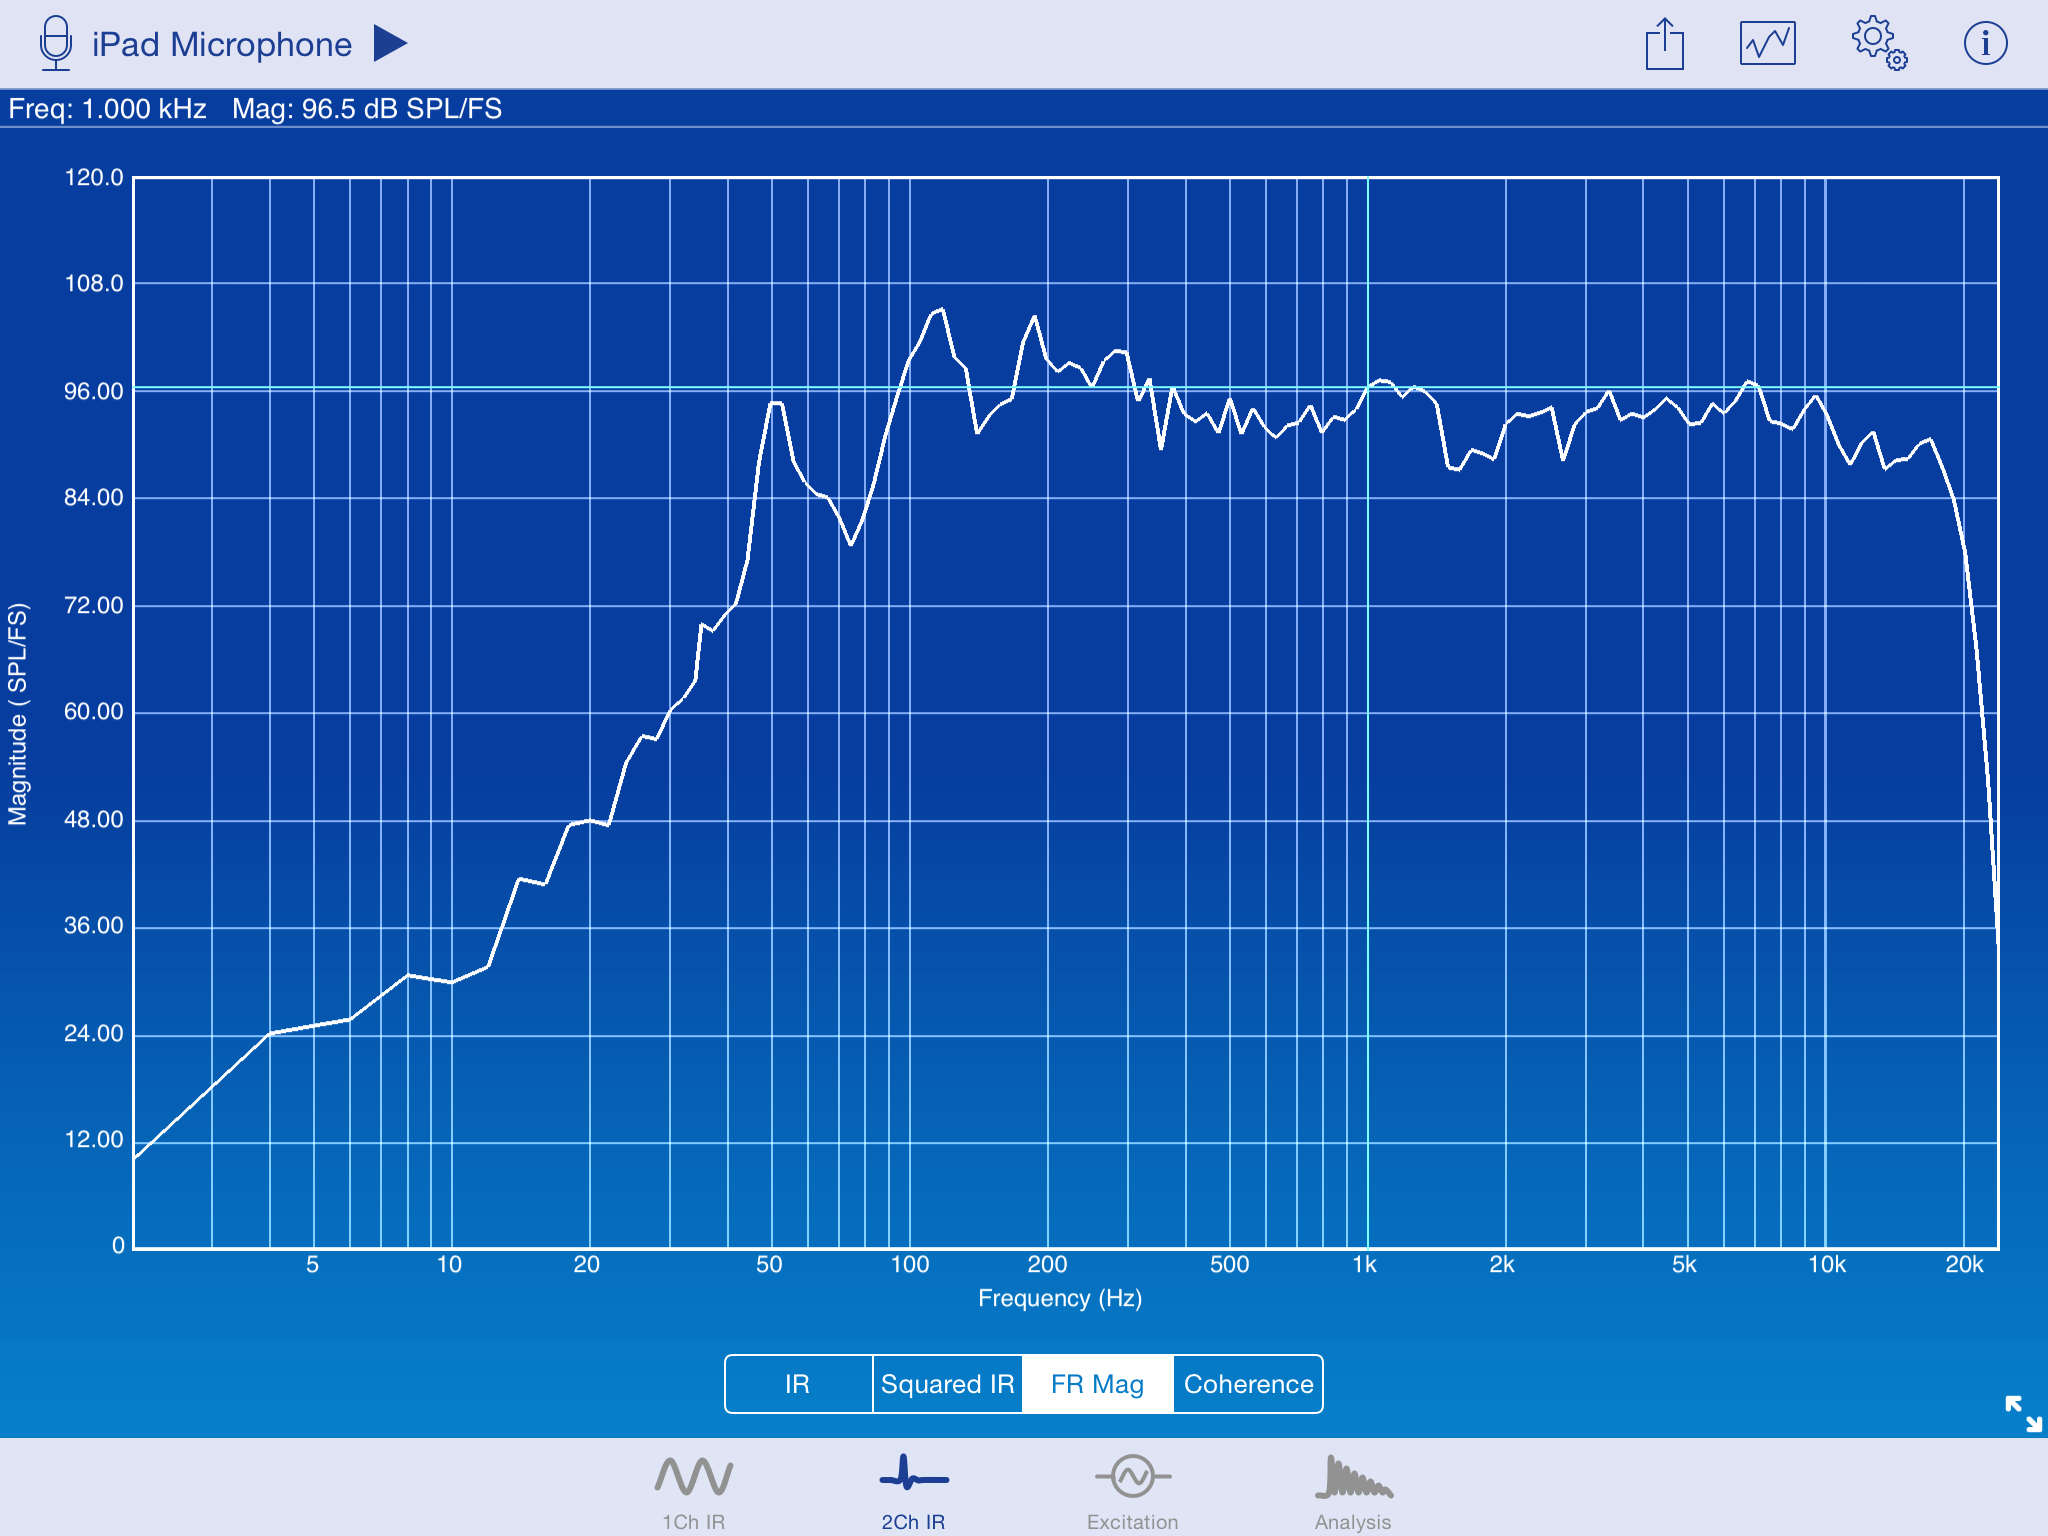Tap the microphone input icon
2048x1536 pixels.
point(56,44)
